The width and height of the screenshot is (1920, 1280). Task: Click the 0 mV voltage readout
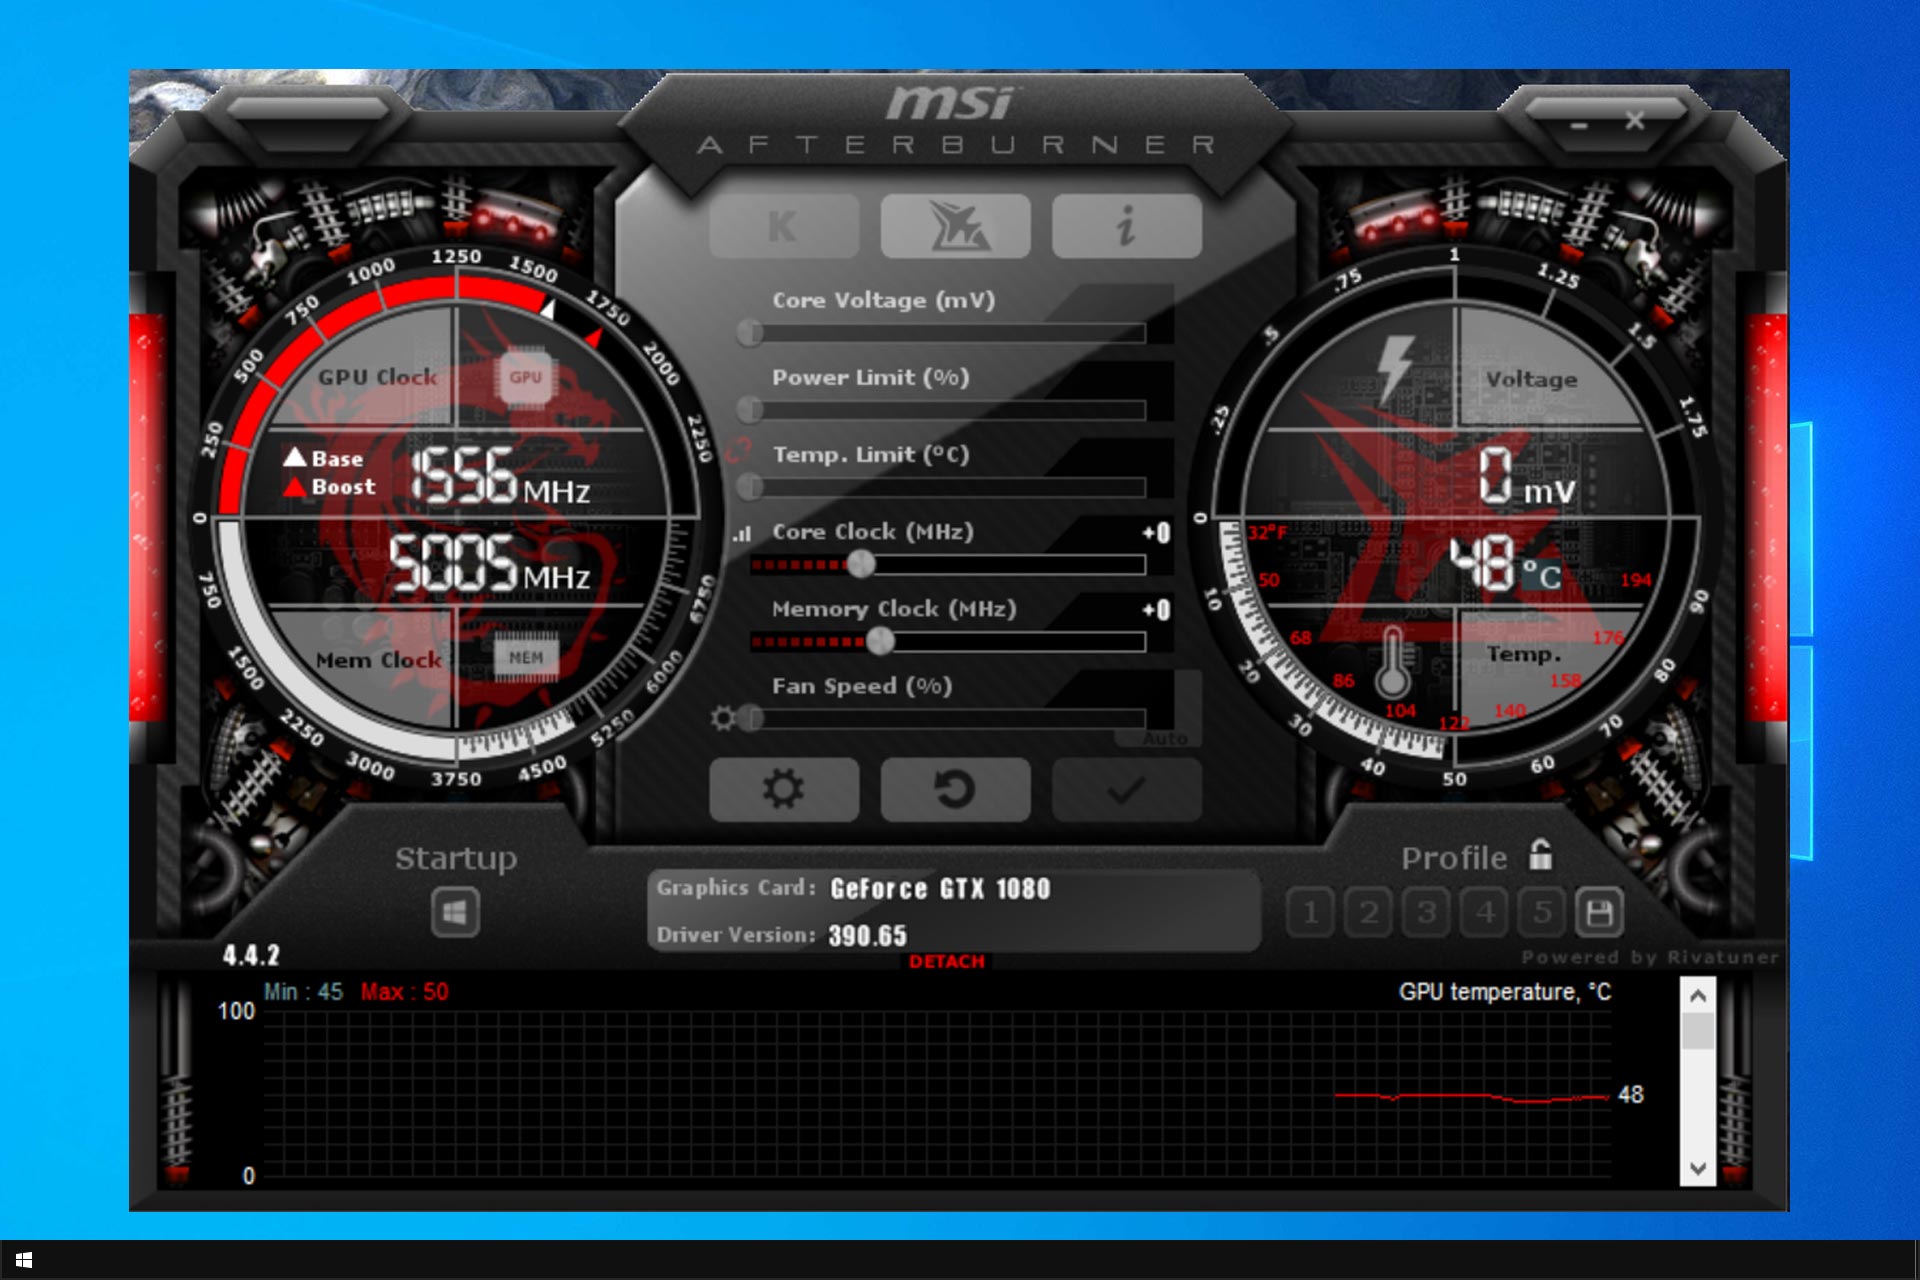coord(1527,476)
